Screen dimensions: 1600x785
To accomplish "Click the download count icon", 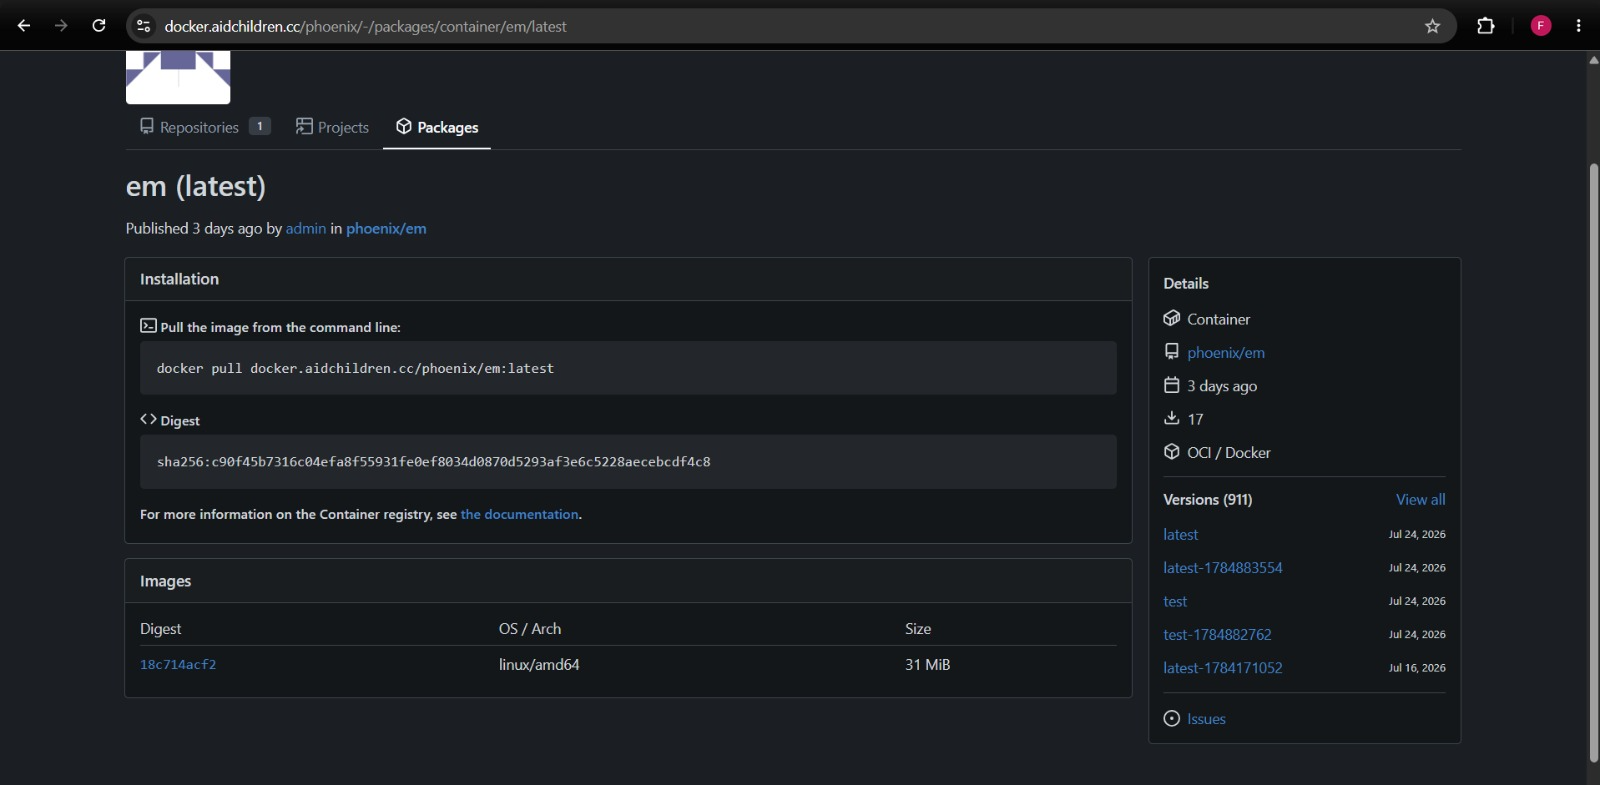I will coord(1172,419).
